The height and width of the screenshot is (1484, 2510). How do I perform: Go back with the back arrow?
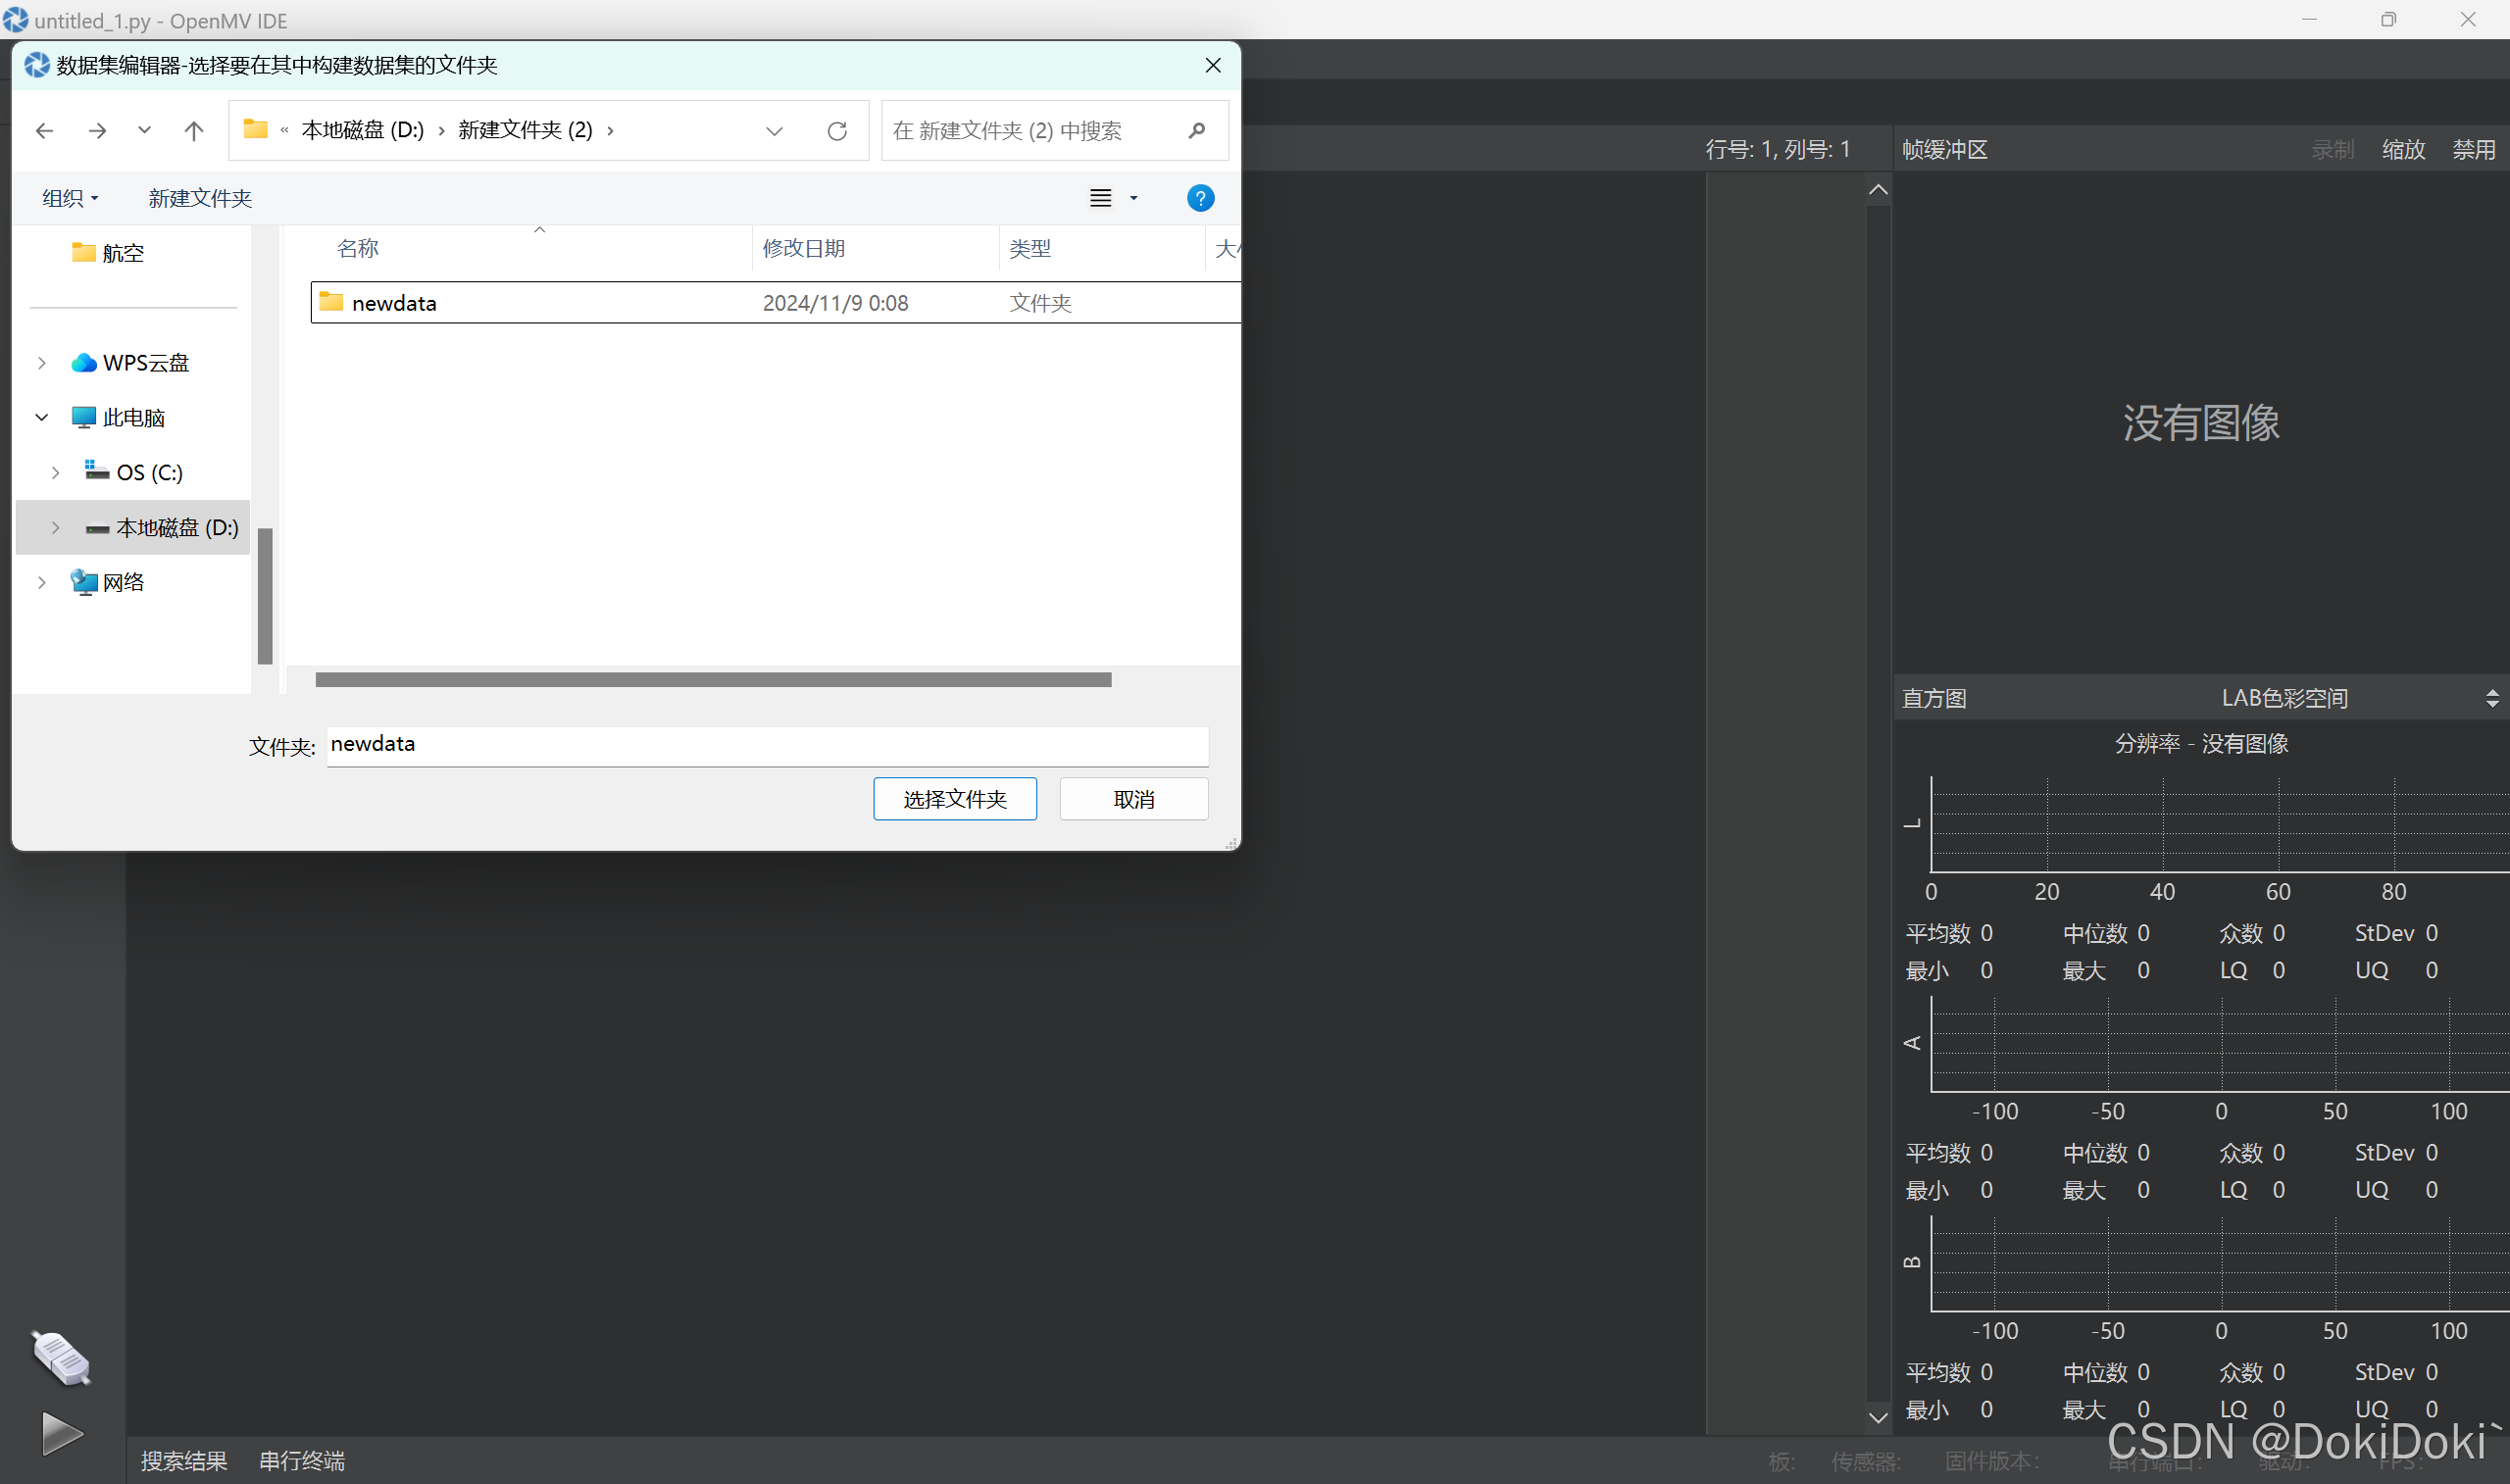[x=44, y=131]
